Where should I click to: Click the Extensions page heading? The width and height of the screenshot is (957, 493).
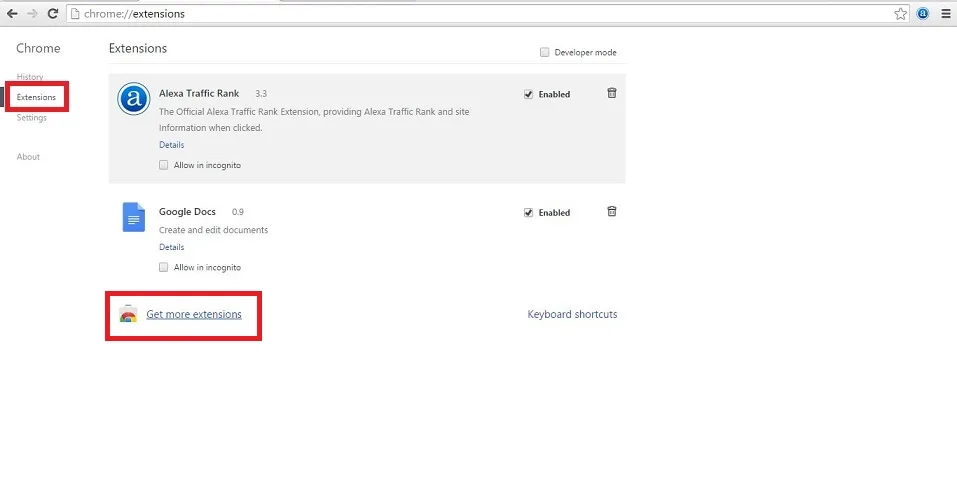138,48
